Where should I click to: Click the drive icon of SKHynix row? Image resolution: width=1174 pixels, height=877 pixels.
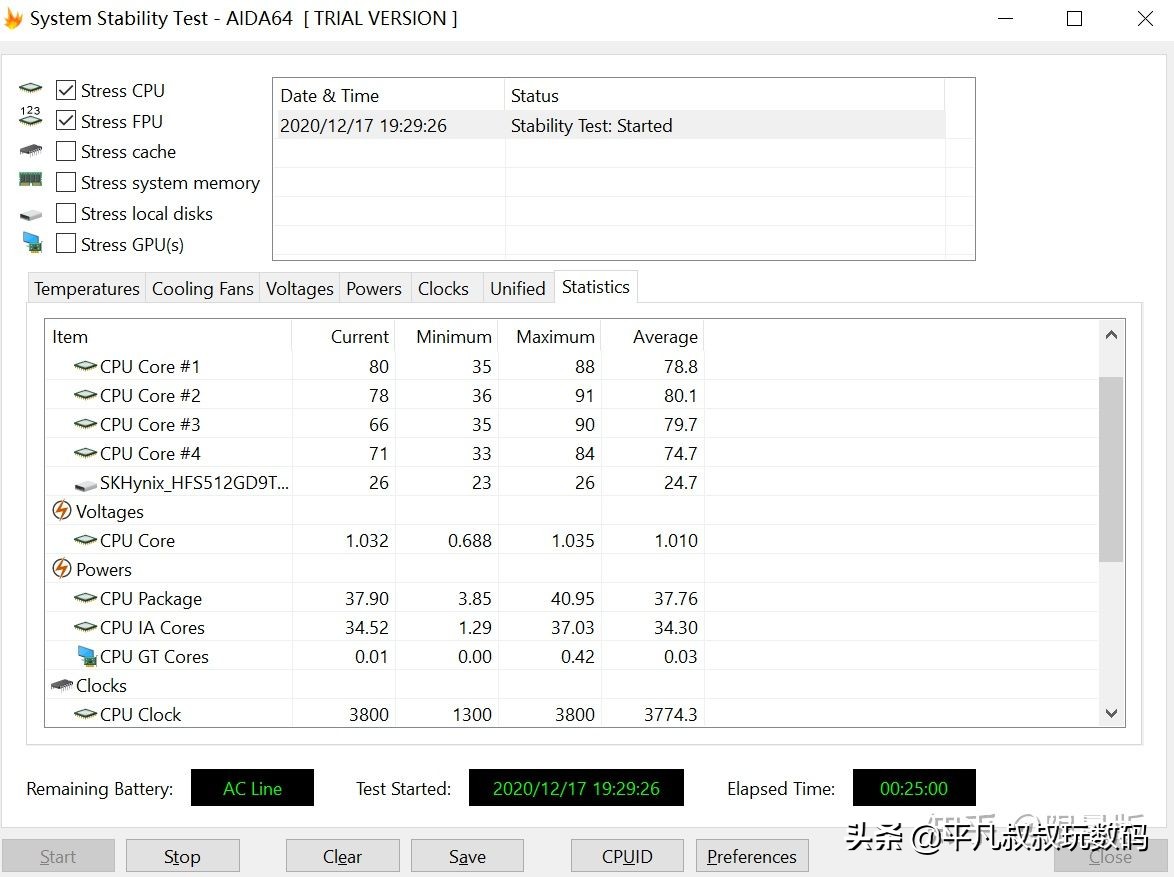pyautogui.click(x=85, y=485)
